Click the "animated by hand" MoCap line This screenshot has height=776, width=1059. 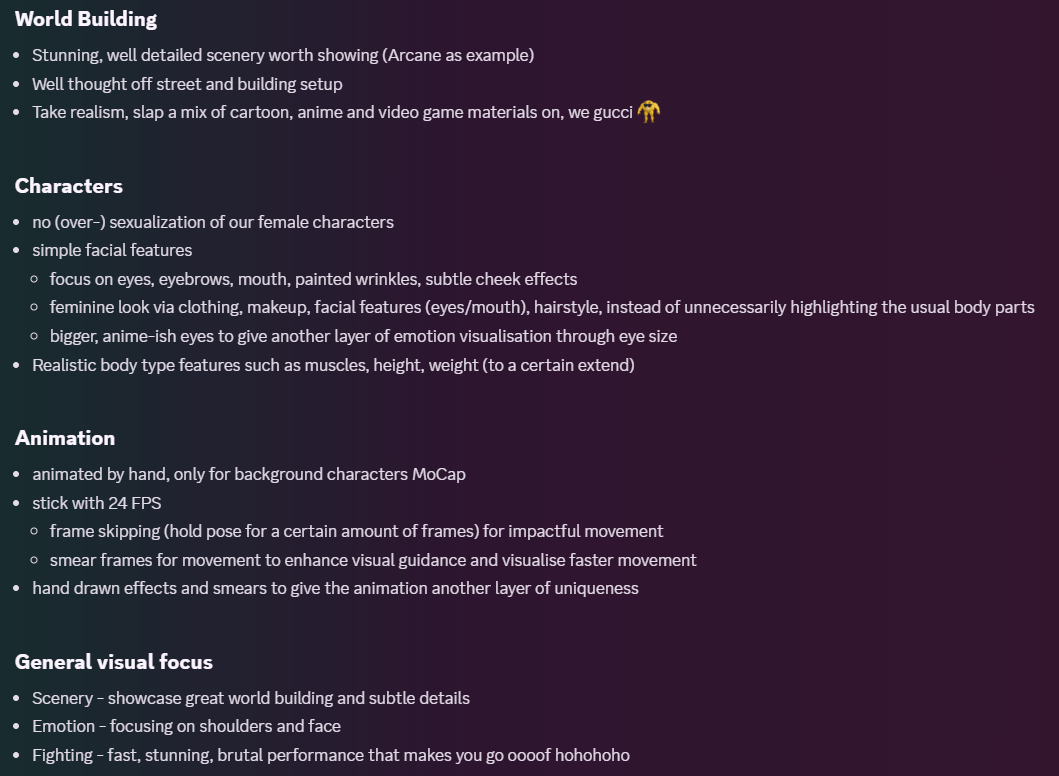(249, 474)
